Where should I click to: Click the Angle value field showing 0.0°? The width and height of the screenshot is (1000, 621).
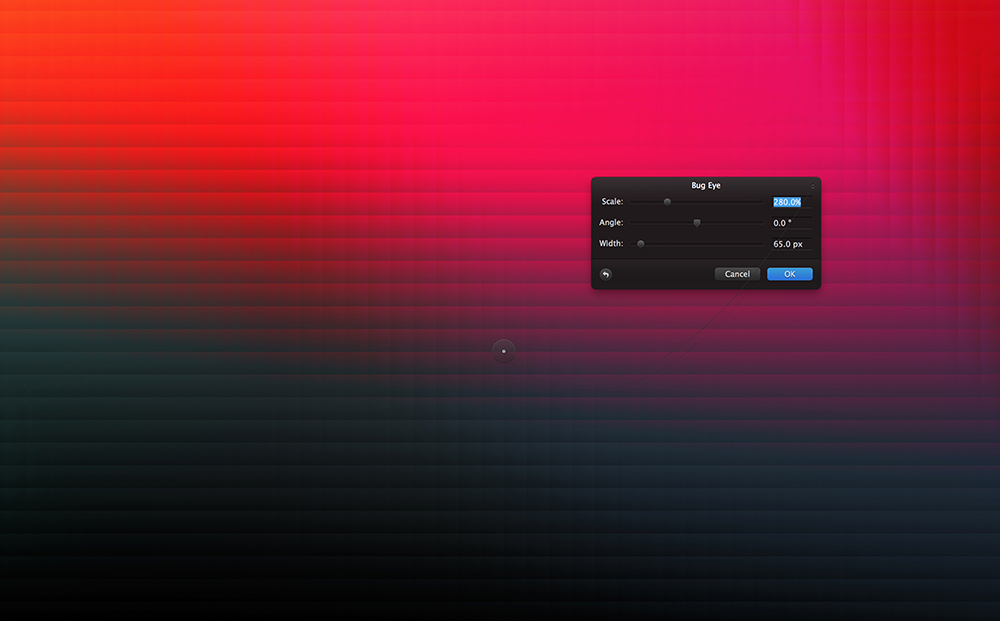pyautogui.click(x=791, y=223)
